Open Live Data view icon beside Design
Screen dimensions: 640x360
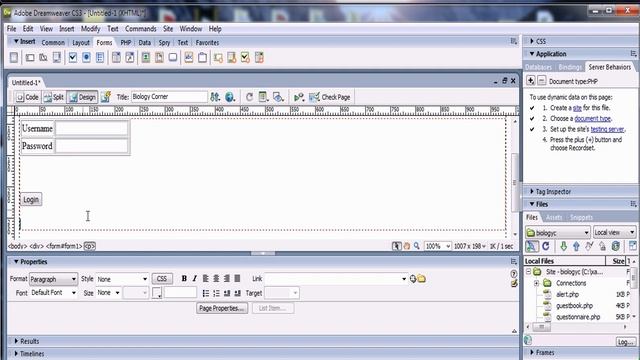click(106, 97)
